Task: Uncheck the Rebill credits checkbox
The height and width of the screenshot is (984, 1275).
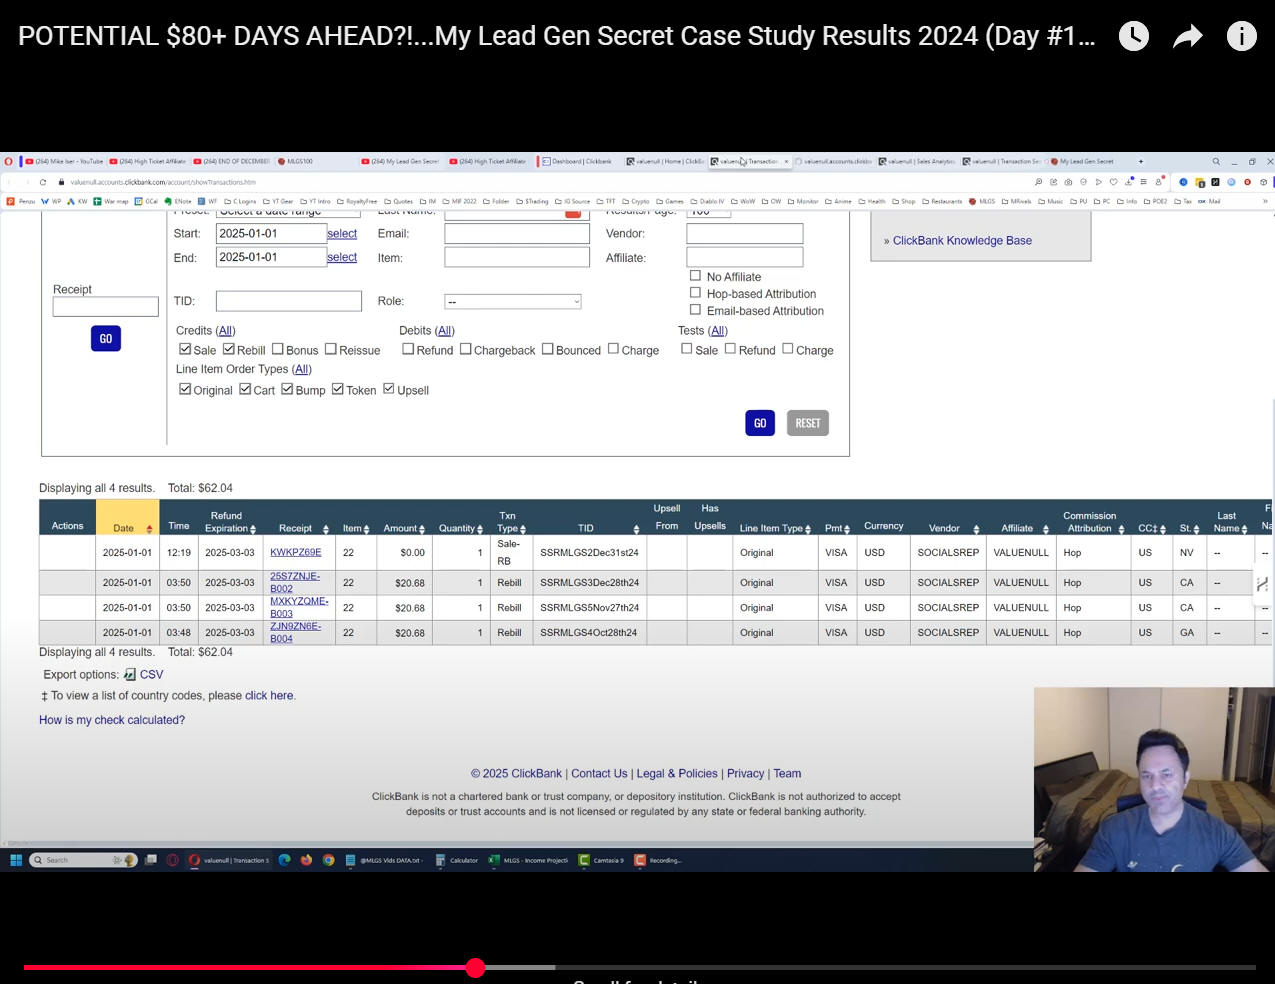Action: pyautogui.click(x=228, y=349)
